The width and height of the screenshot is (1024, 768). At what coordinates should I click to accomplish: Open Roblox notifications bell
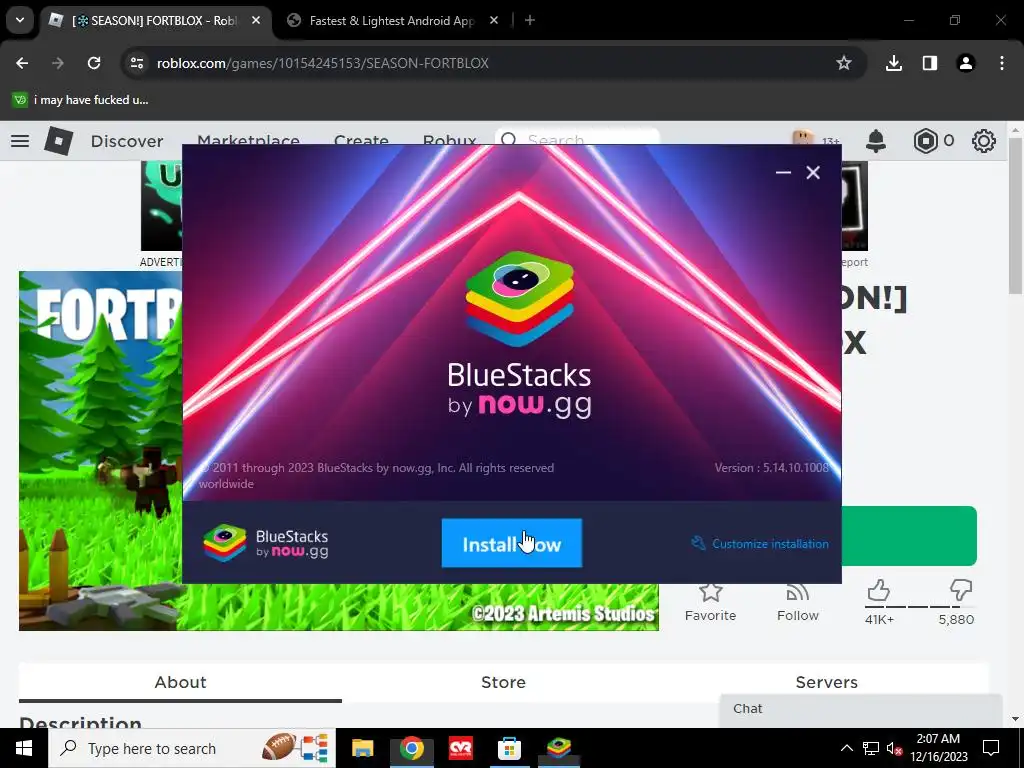click(x=876, y=141)
